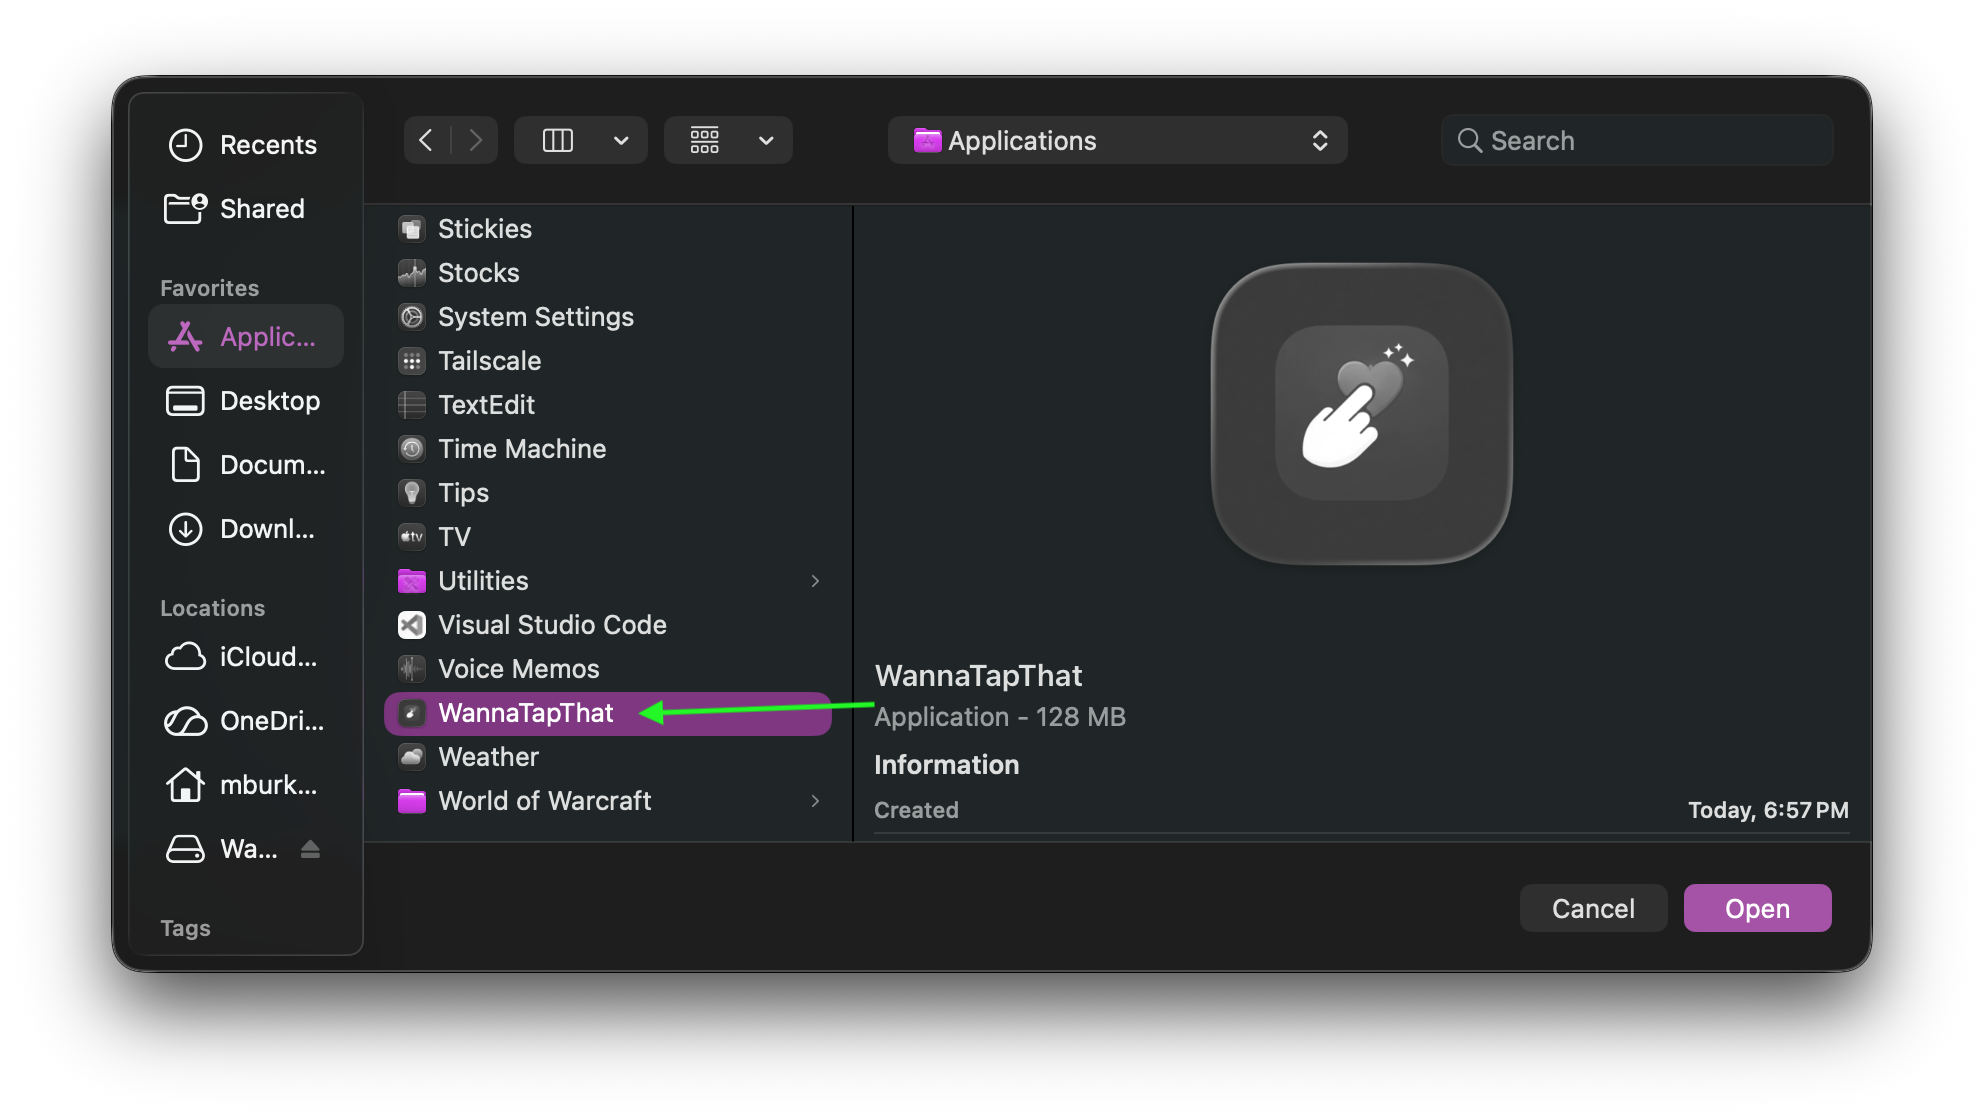Click the Cancel button

point(1593,908)
